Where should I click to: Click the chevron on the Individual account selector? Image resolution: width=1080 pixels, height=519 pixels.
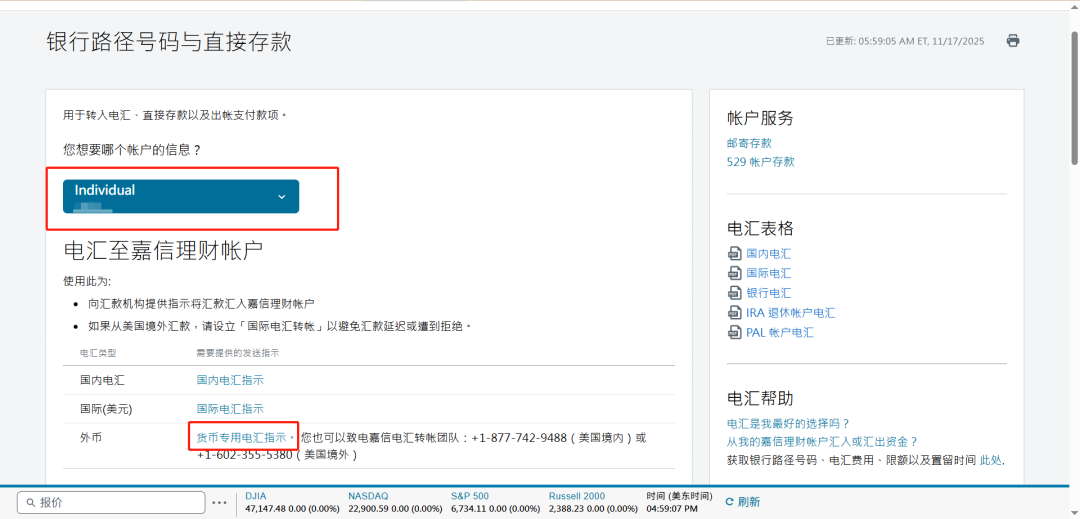tap(281, 197)
